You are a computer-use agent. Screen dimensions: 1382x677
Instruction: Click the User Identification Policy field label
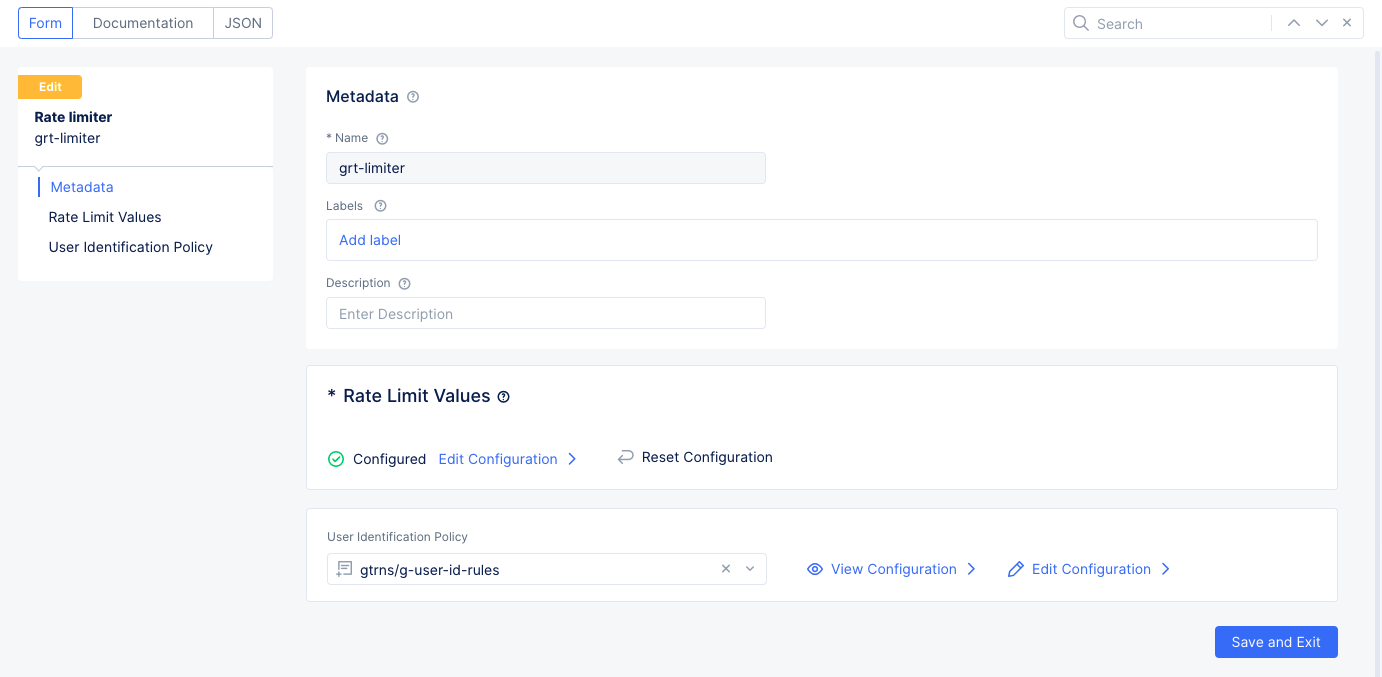coord(397,537)
